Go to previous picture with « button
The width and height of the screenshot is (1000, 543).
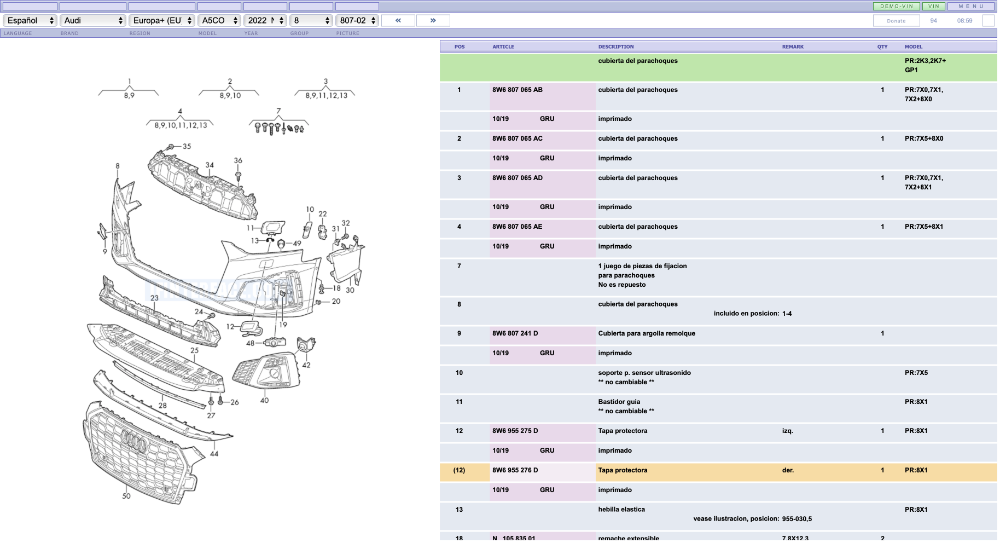(398, 20)
